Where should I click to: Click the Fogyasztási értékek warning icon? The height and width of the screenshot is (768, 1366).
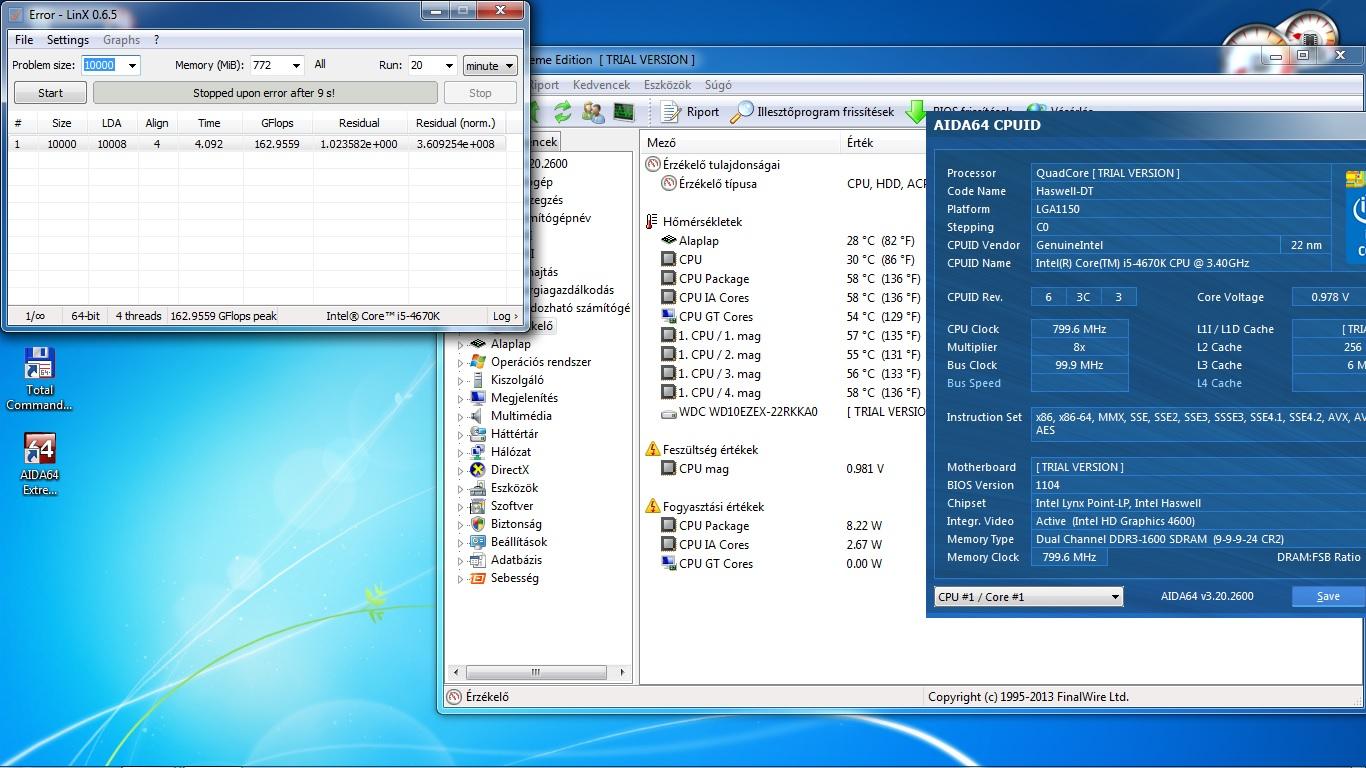click(x=652, y=507)
